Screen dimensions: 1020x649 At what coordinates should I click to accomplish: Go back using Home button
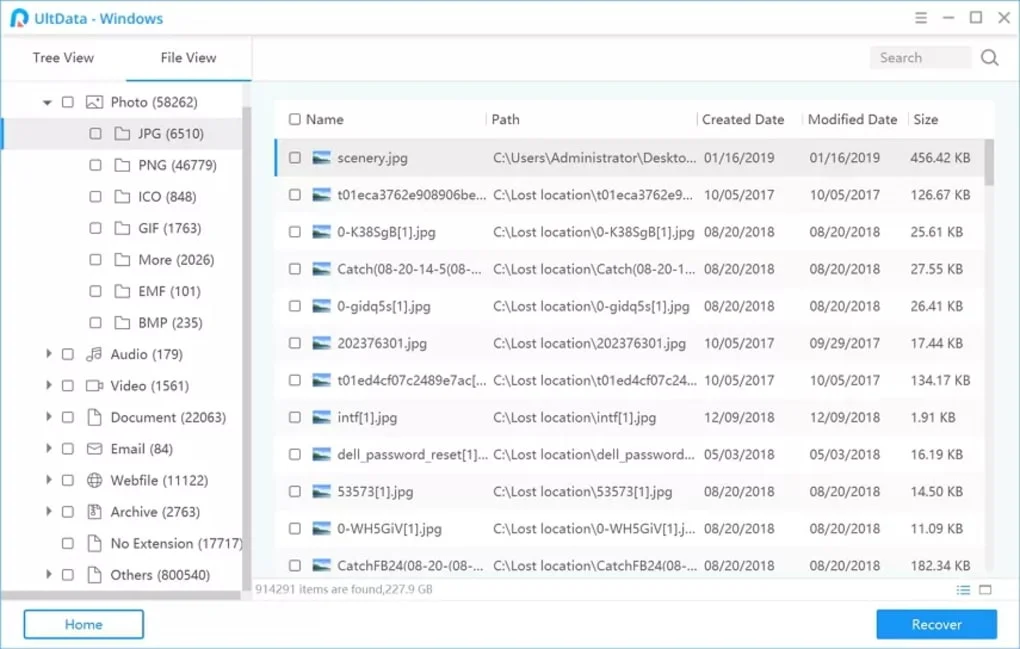[84, 624]
